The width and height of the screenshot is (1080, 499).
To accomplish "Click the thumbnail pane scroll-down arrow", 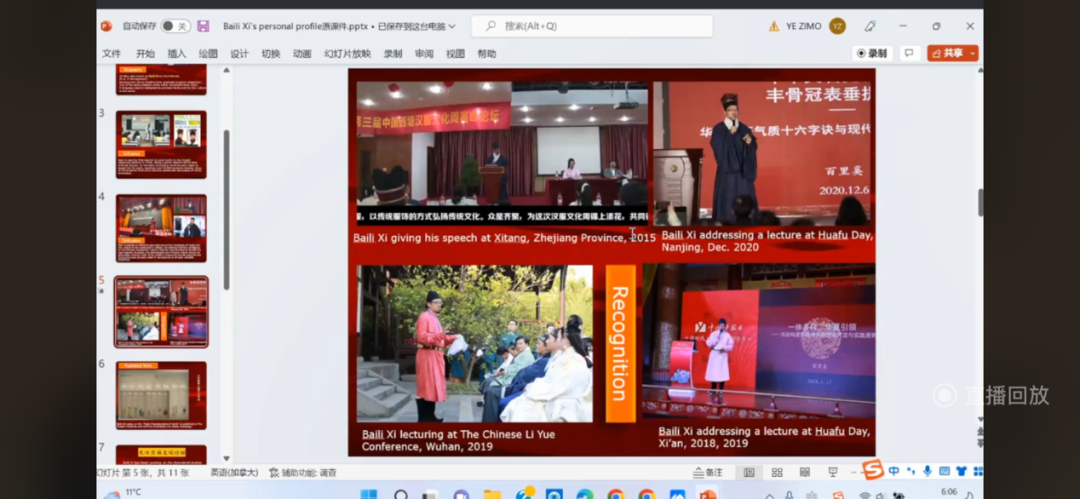I will tap(227, 458).
